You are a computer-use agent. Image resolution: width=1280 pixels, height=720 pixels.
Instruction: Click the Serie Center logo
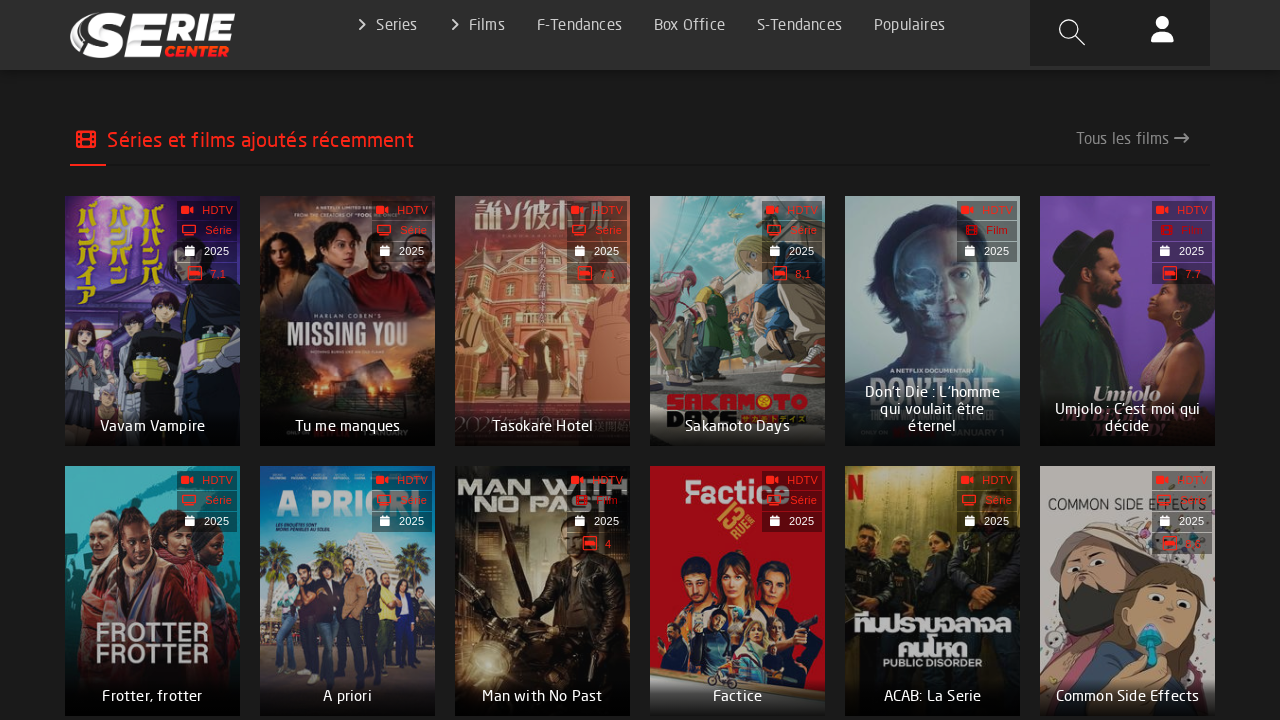[x=152, y=35]
